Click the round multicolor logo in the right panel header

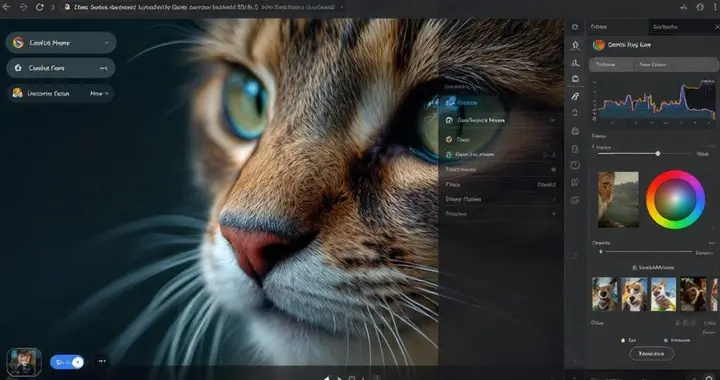[x=599, y=45]
